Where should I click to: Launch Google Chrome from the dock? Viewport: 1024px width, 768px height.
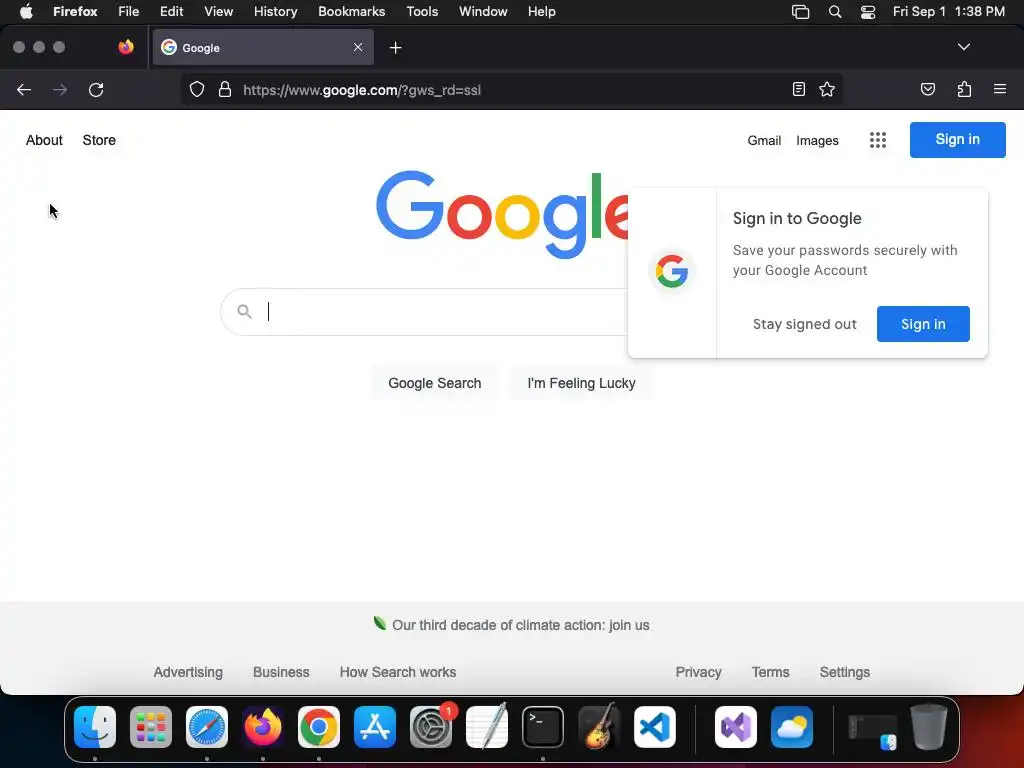tap(319, 727)
